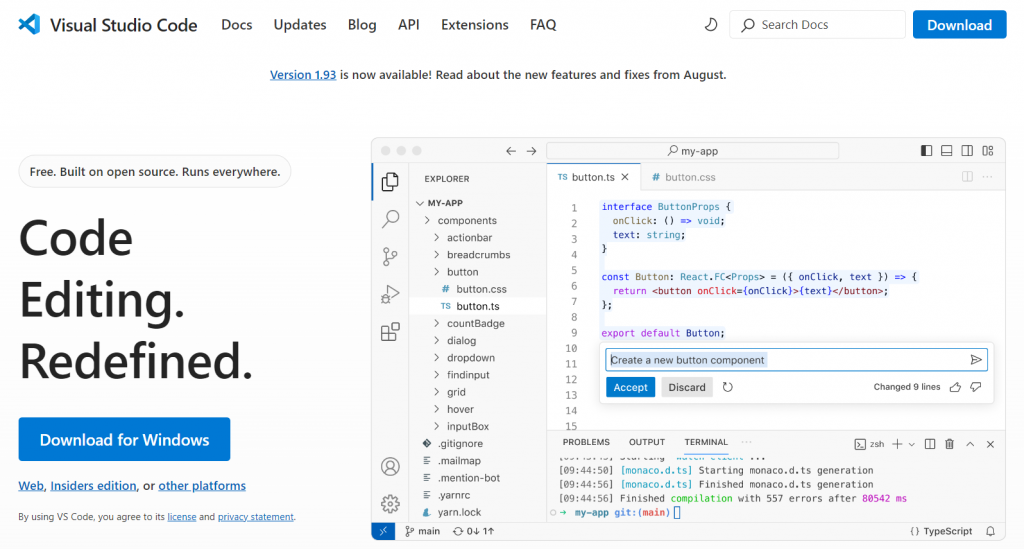
Task: Click the thumbs down icon
Action: (x=976, y=387)
